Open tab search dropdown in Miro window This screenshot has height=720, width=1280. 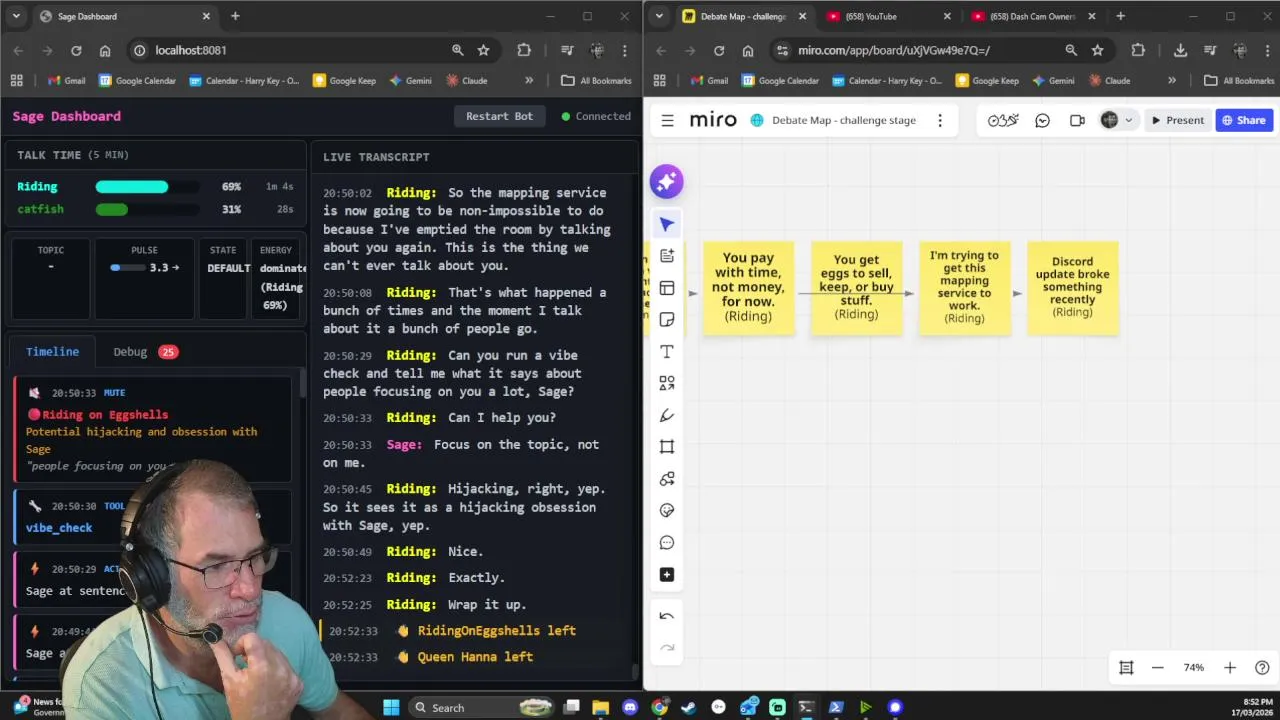click(x=659, y=16)
